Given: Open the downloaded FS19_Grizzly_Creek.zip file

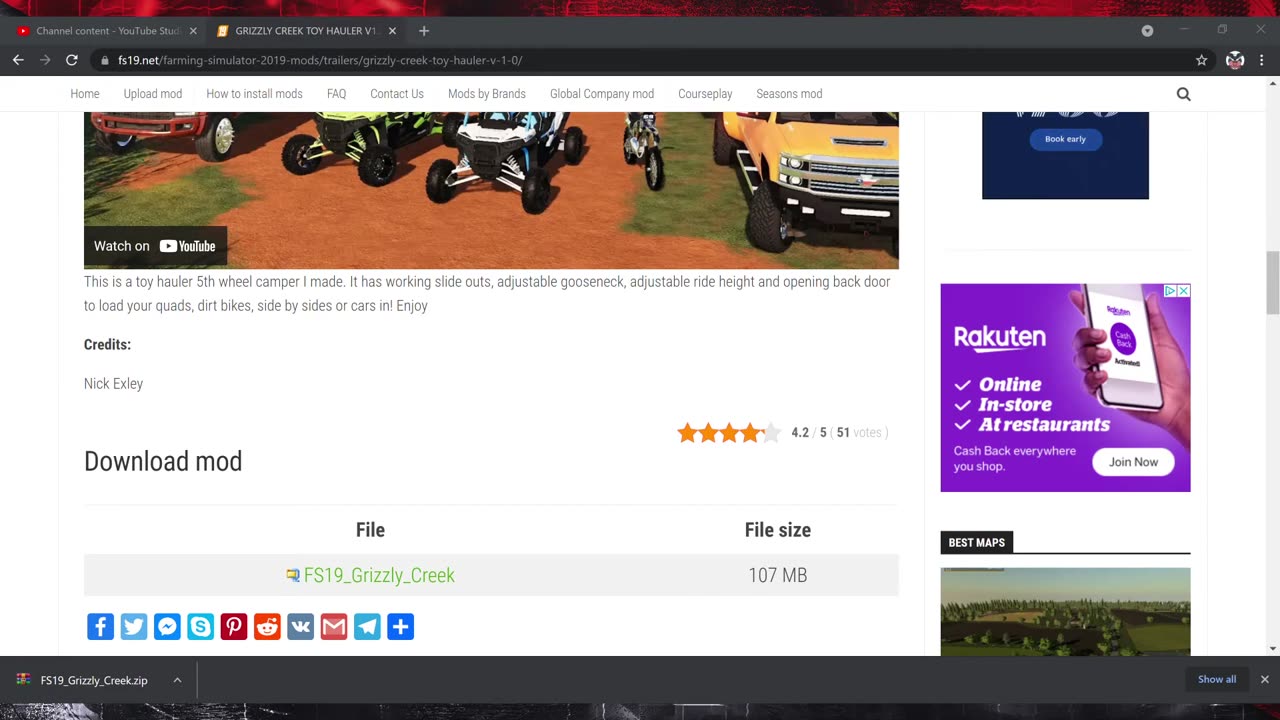Looking at the screenshot, I should (94, 680).
